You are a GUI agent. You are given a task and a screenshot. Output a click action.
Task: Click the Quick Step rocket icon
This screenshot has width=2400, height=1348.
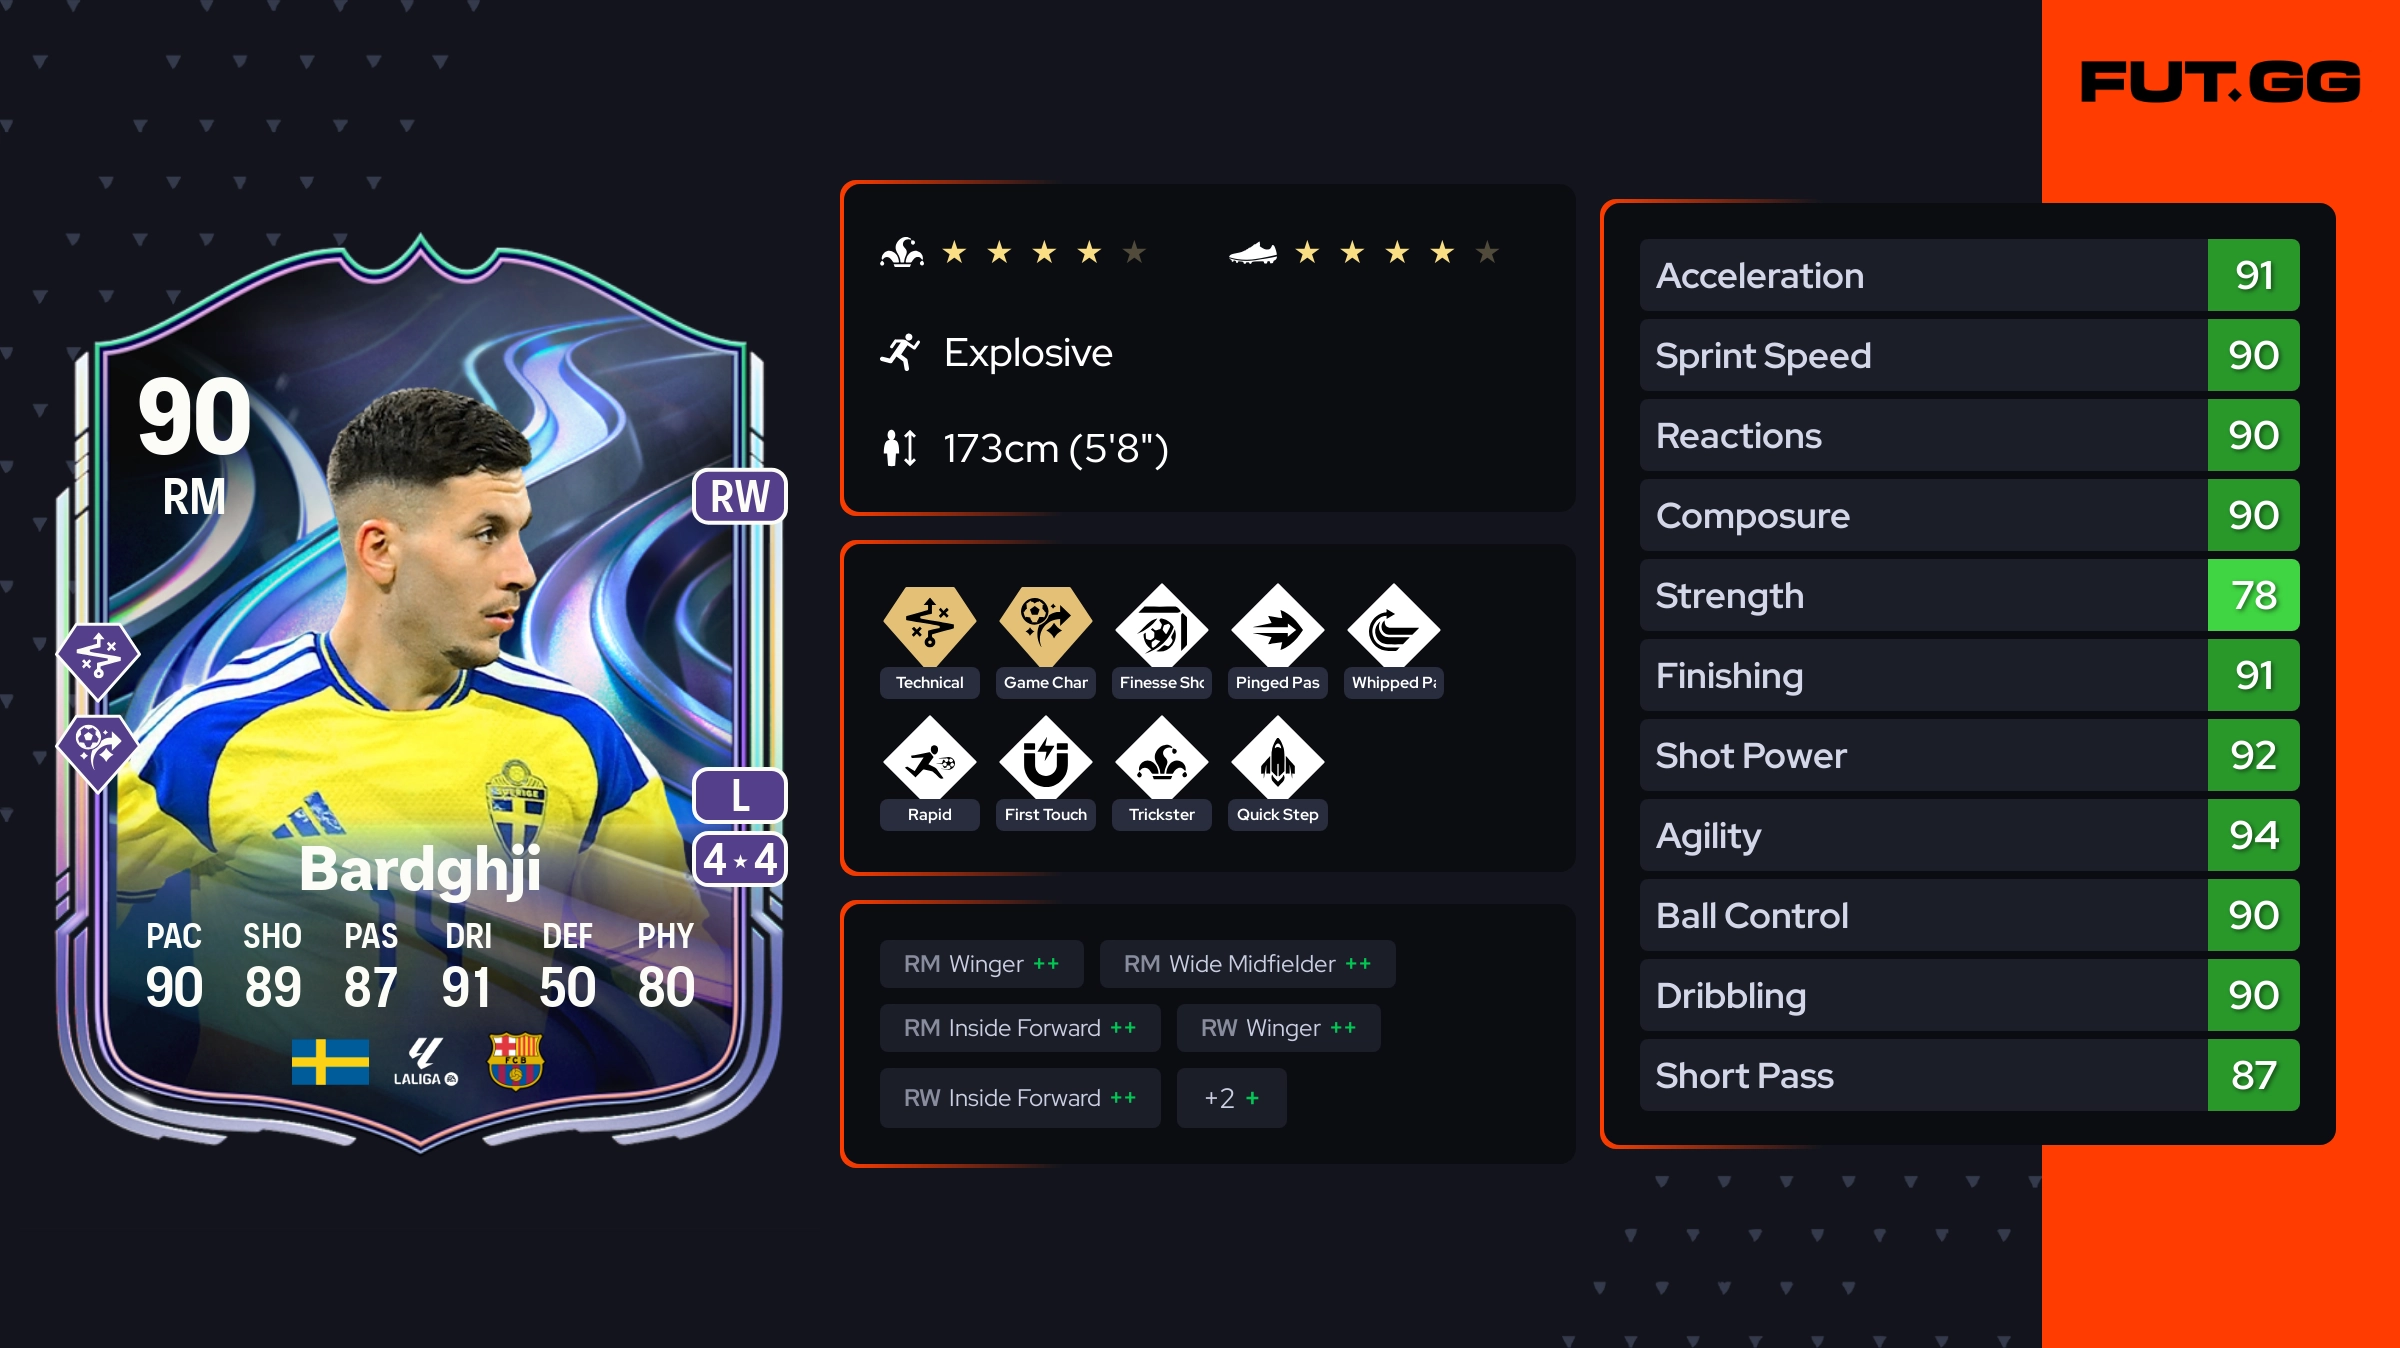1277,762
